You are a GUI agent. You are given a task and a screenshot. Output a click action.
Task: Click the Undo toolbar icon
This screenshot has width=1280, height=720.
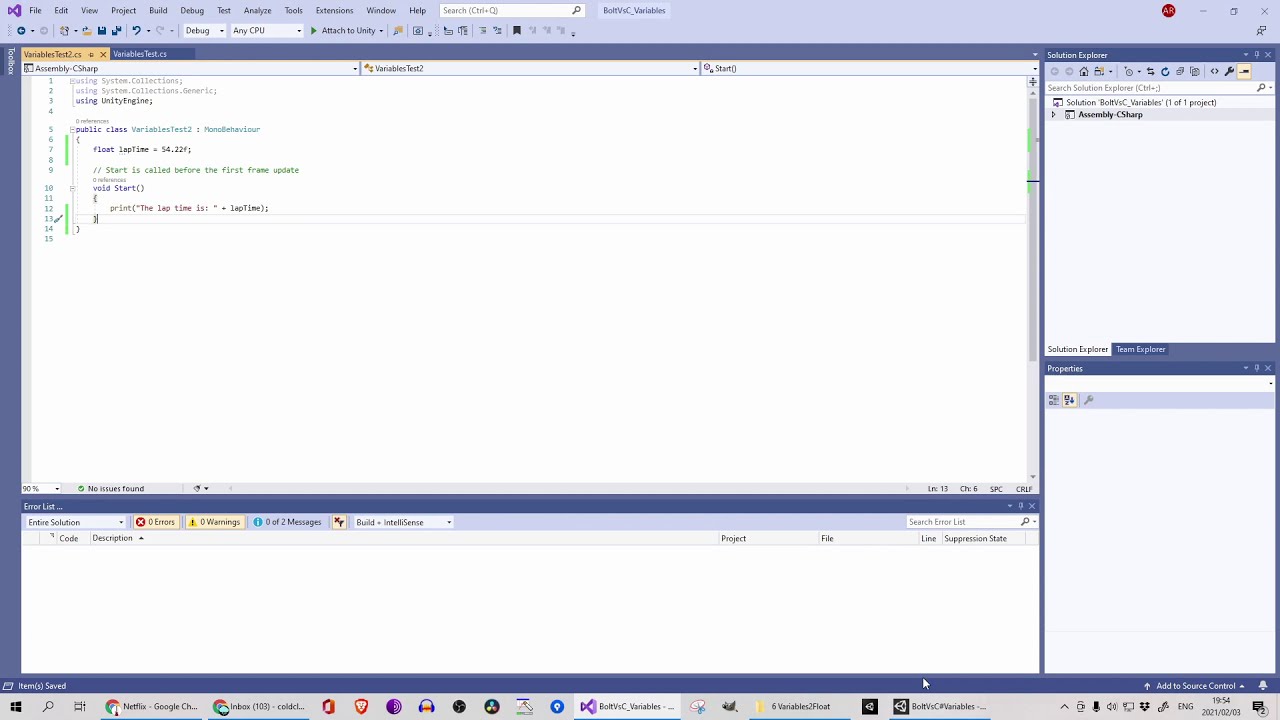[x=136, y=30]
